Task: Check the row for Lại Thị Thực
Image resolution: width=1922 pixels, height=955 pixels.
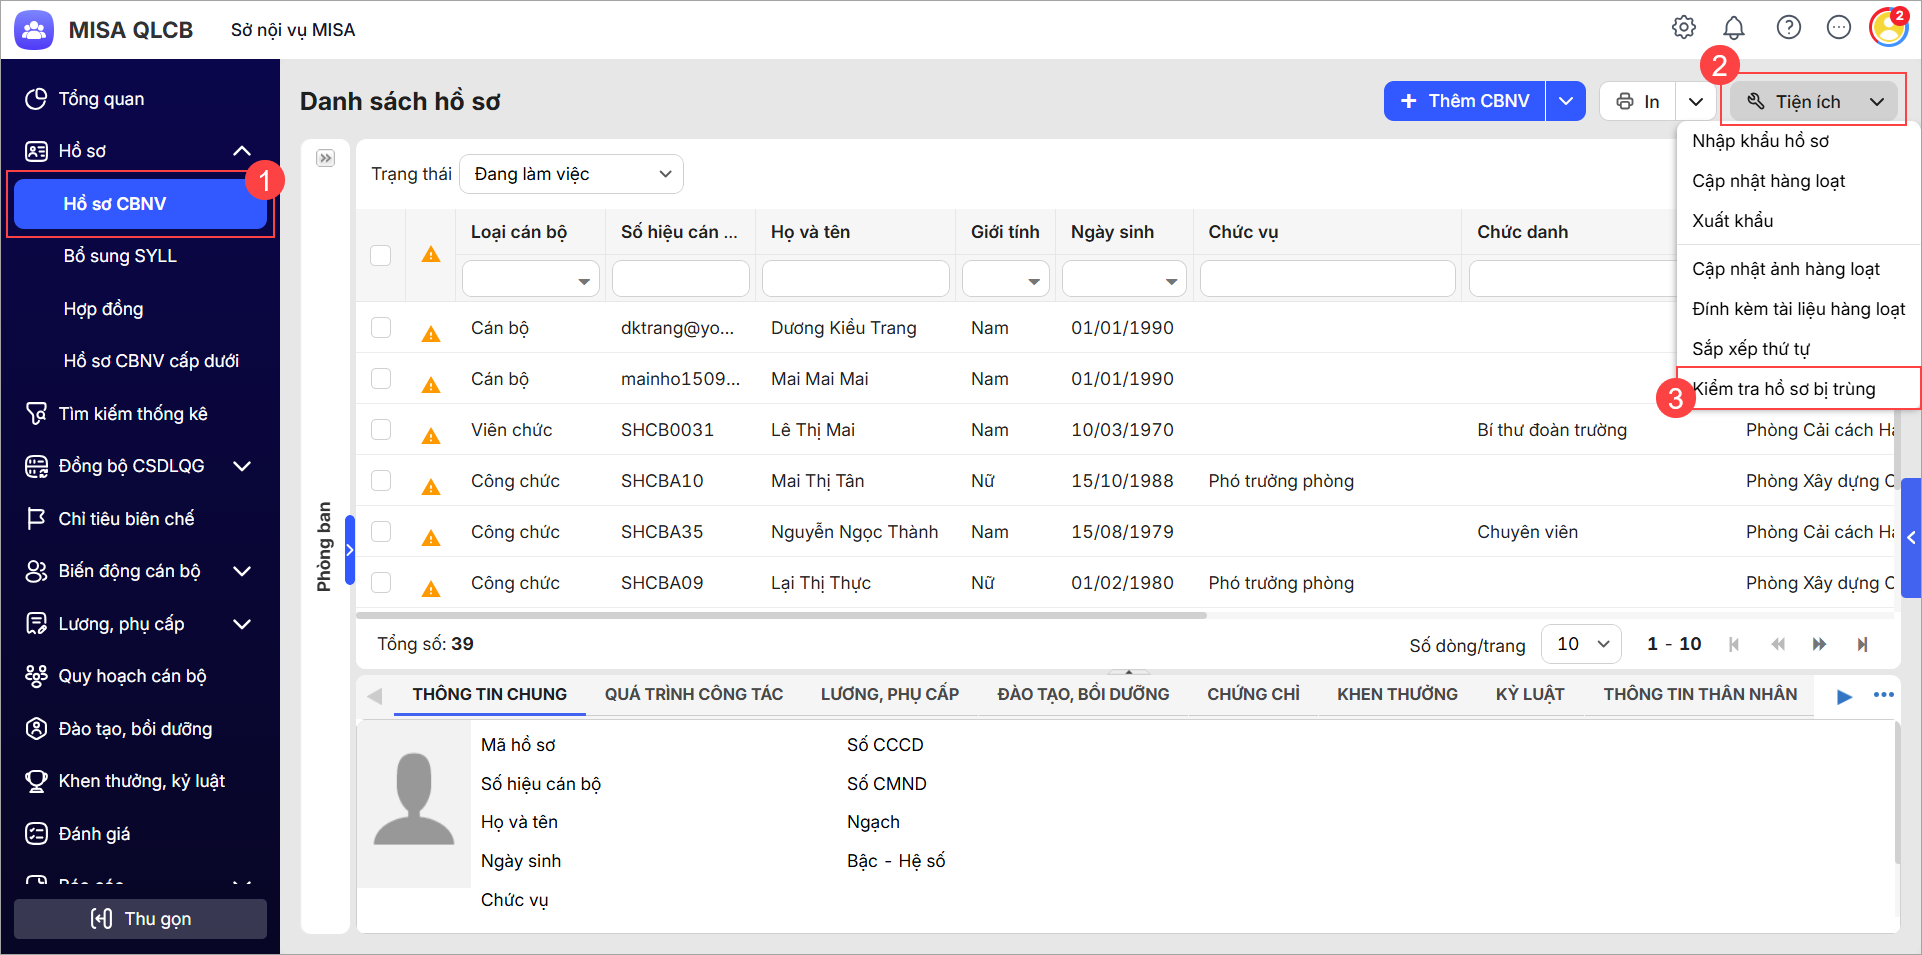Action: point(381,582)
